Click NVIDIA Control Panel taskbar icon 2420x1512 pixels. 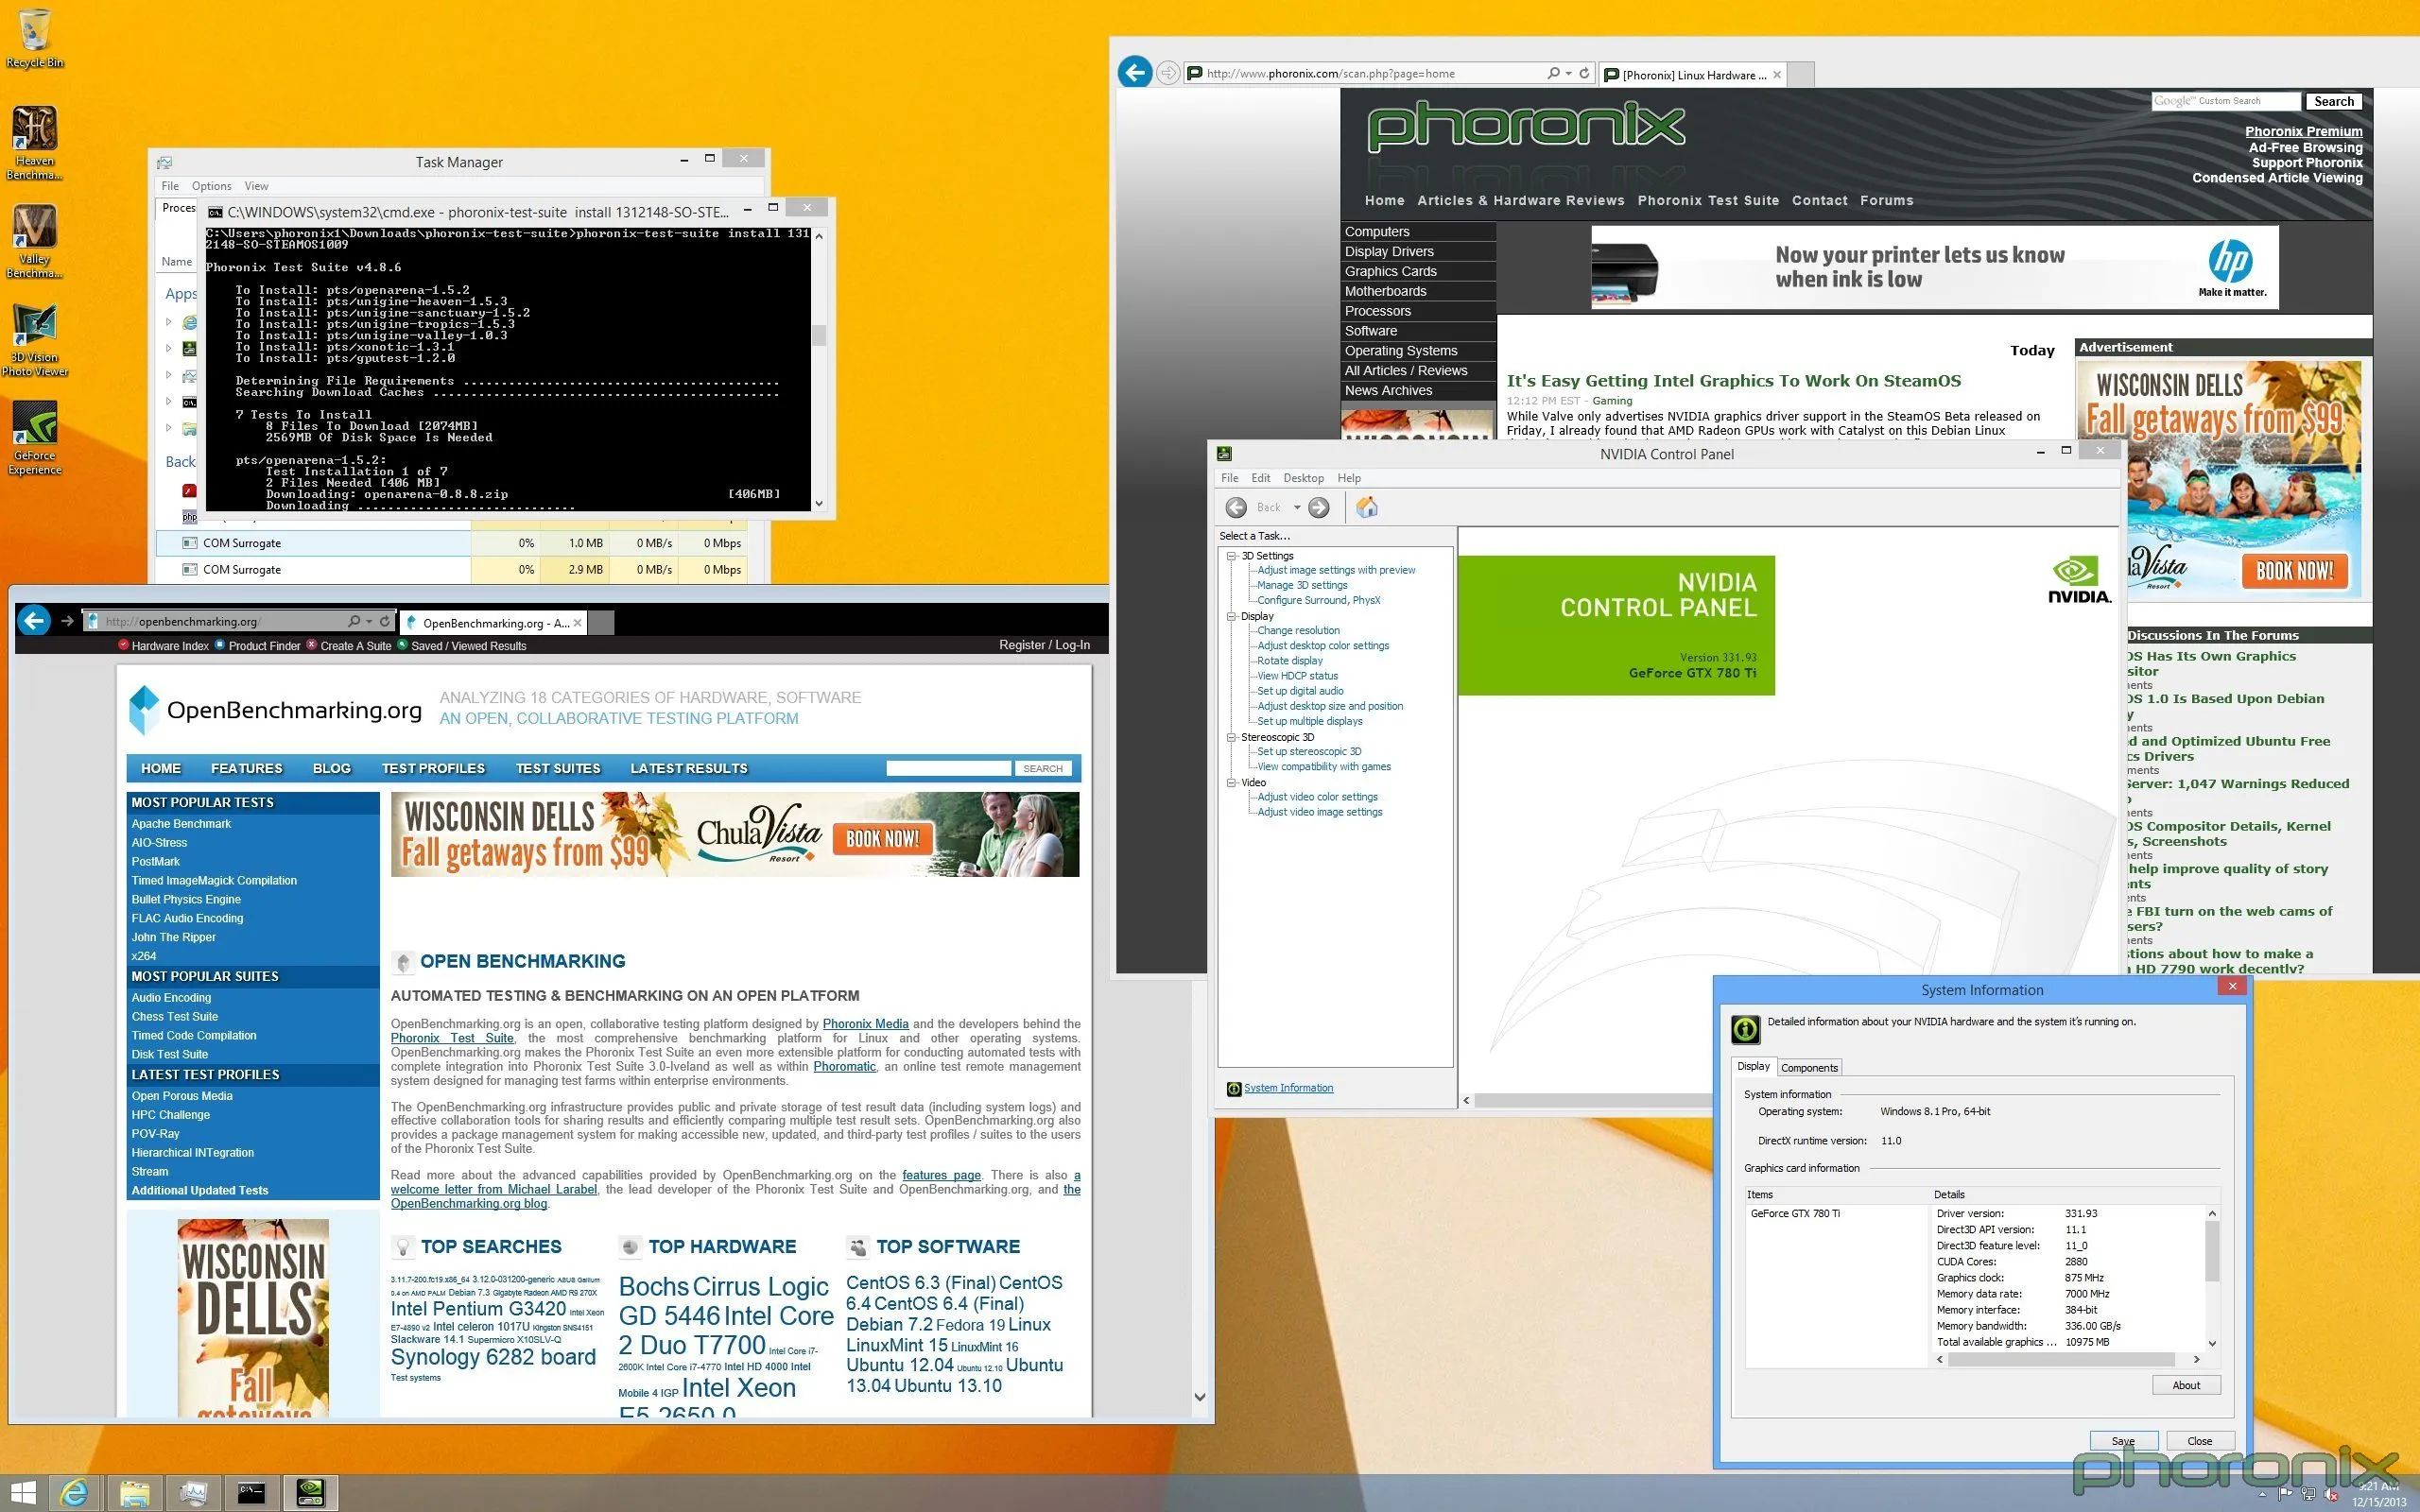pos(310,1492)
